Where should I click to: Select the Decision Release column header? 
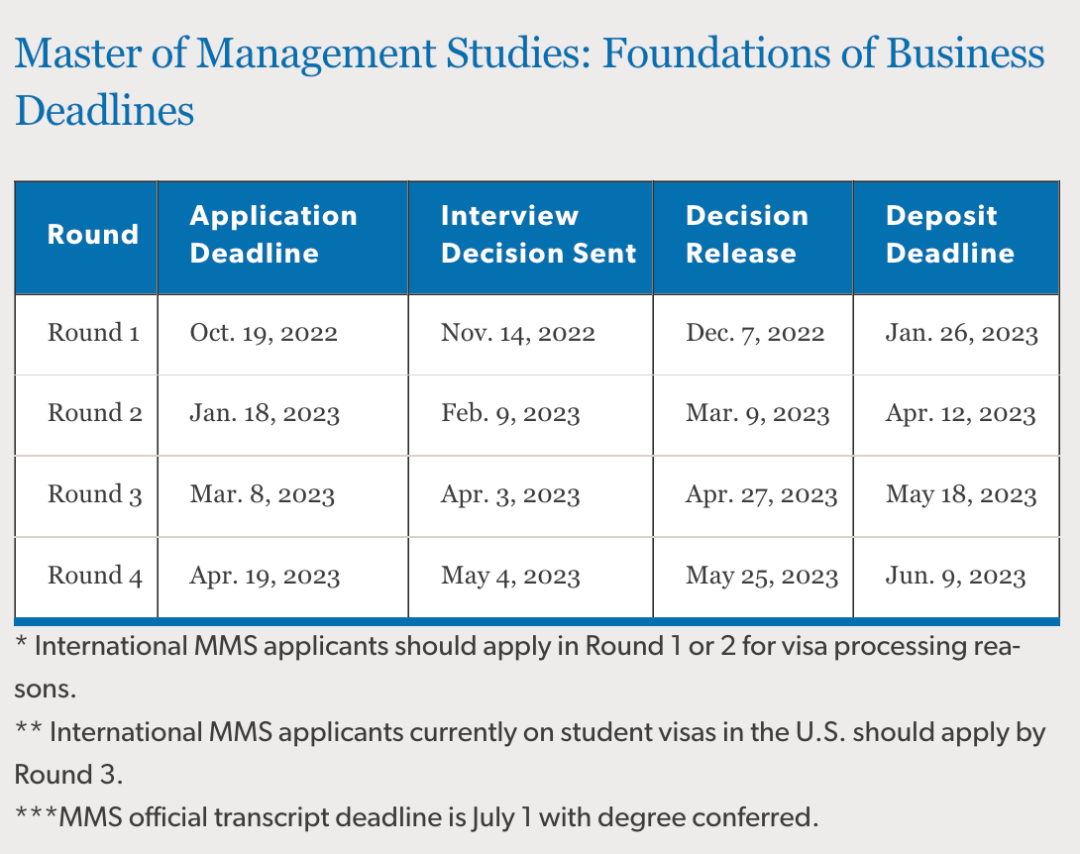[747, 235]
